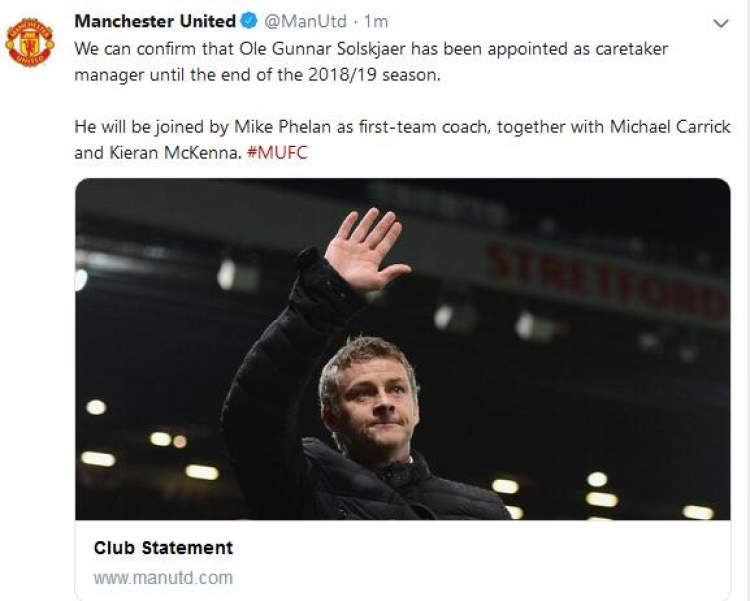This screenshot has width=750, height=601.
Task: Click the blue verified badge
Action: tap(249, 21)
